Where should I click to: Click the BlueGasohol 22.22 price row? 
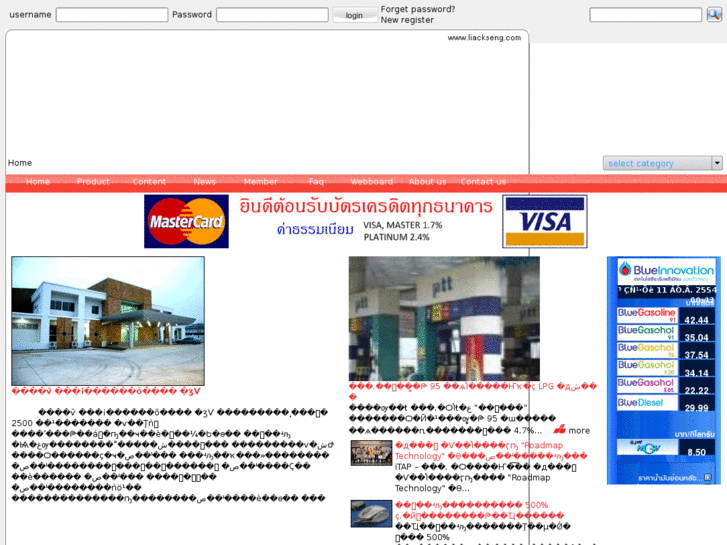(x=666, y=386)
